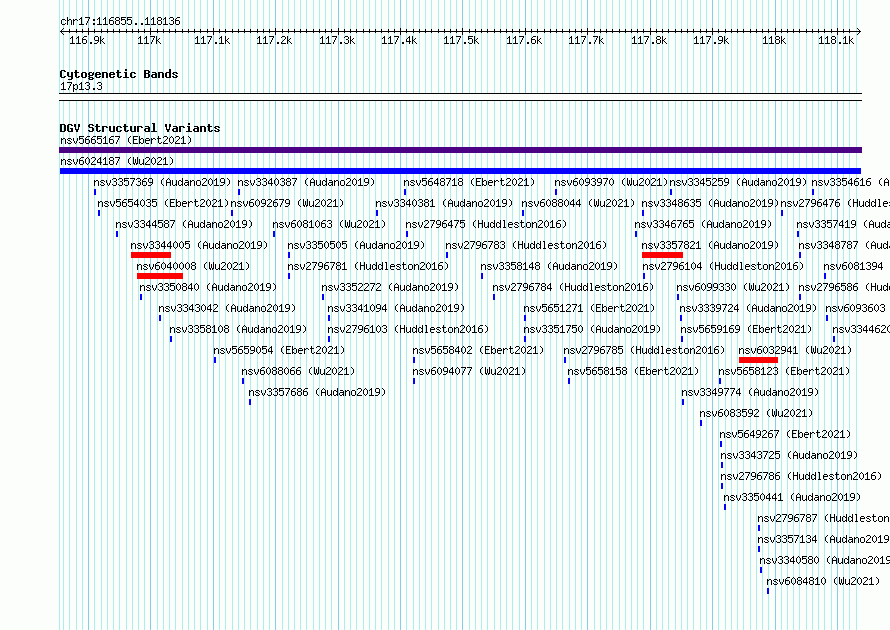Screen dimensions: 890x630
Task: Click nsv6084810 (Wu2021) label
Action: [x=824, y=581]
